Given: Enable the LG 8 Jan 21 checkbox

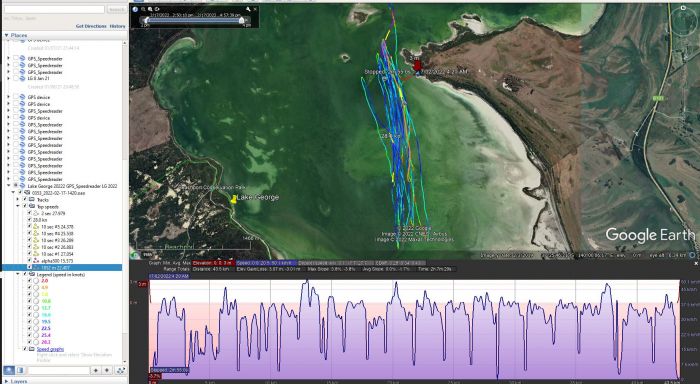Looking at the screenshot, I should (x=16, y=78).
